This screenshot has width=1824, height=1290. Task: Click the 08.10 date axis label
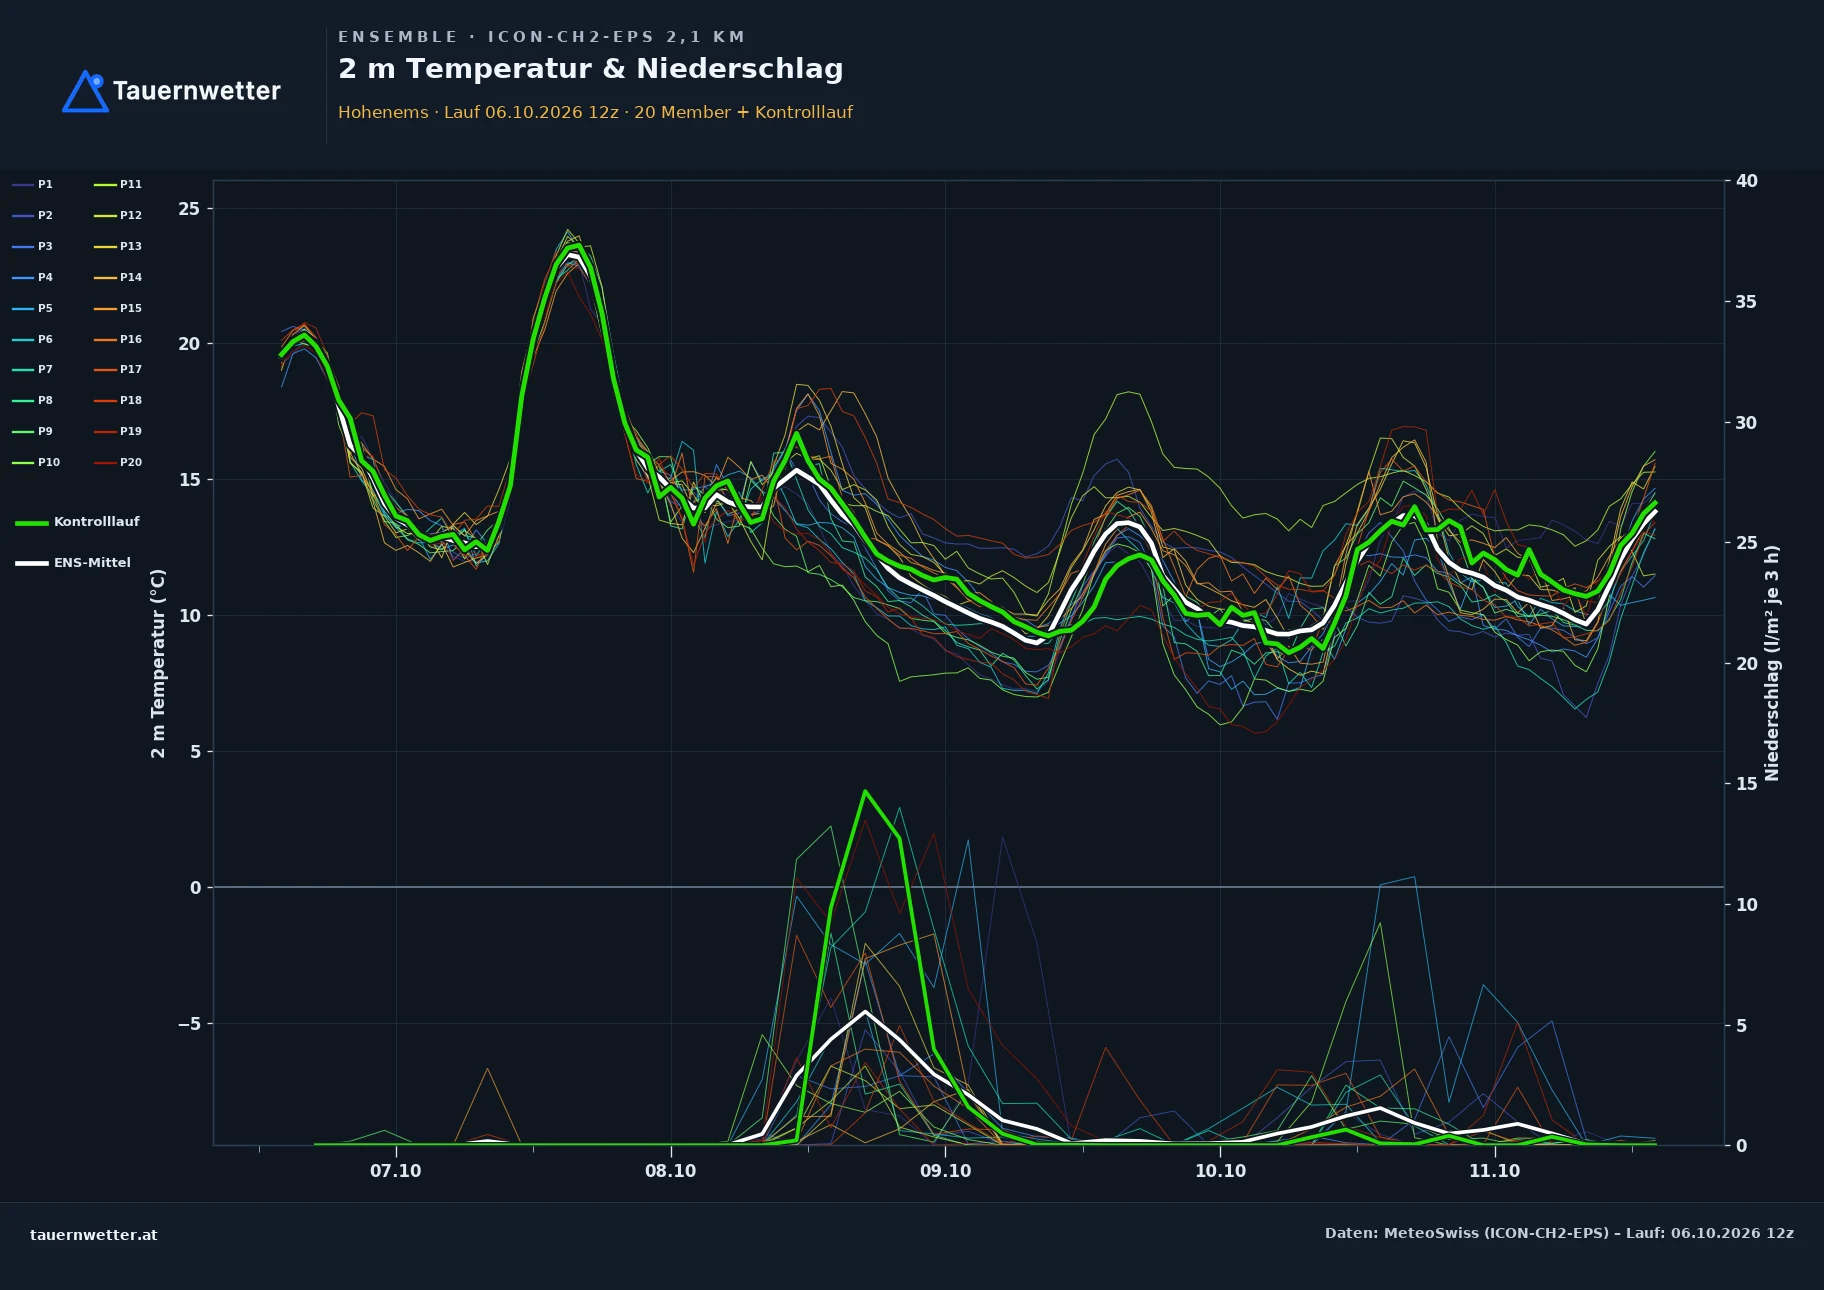tap(670, 1171)
